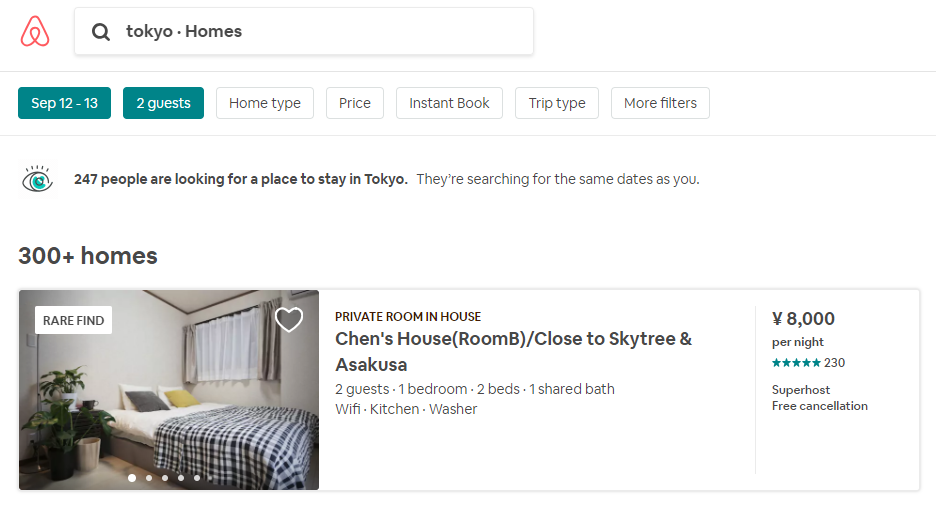
Task: Open the Trip type filter
Action: [x=557, y=103]
